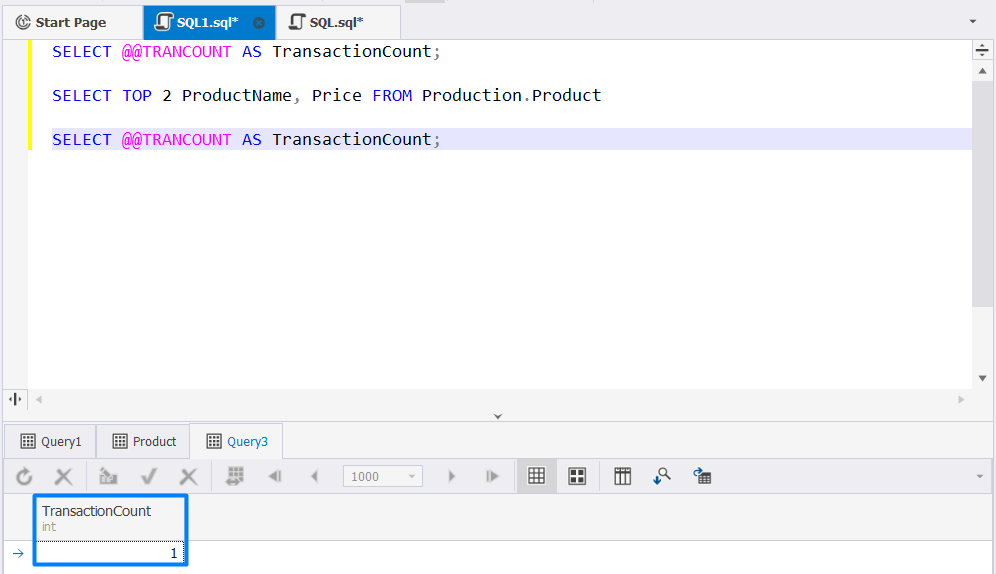Click the find and sort search icon
The image size is (996, 574).
point(662,476)
